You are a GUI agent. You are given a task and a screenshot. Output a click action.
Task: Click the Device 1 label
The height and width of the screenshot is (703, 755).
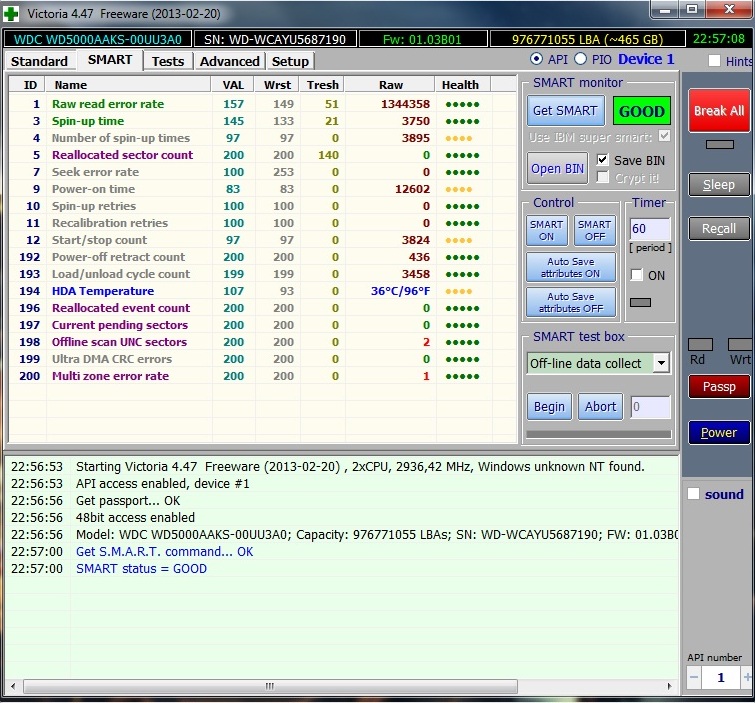pyautogui.click(x=646, y=59)
